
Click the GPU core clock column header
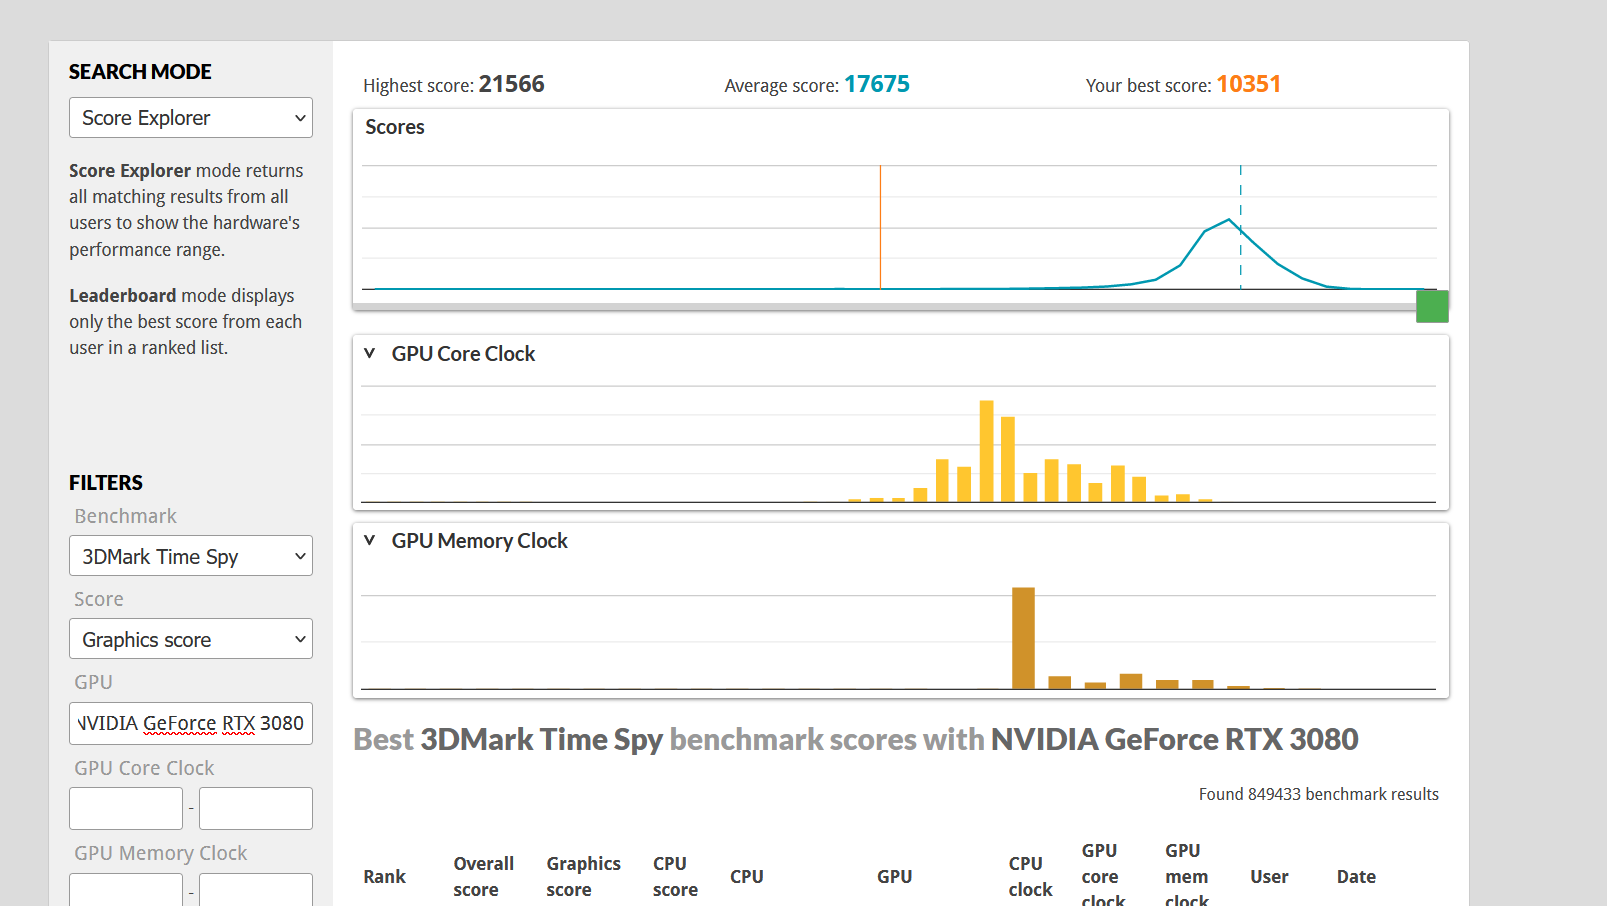click(1103, 876)
